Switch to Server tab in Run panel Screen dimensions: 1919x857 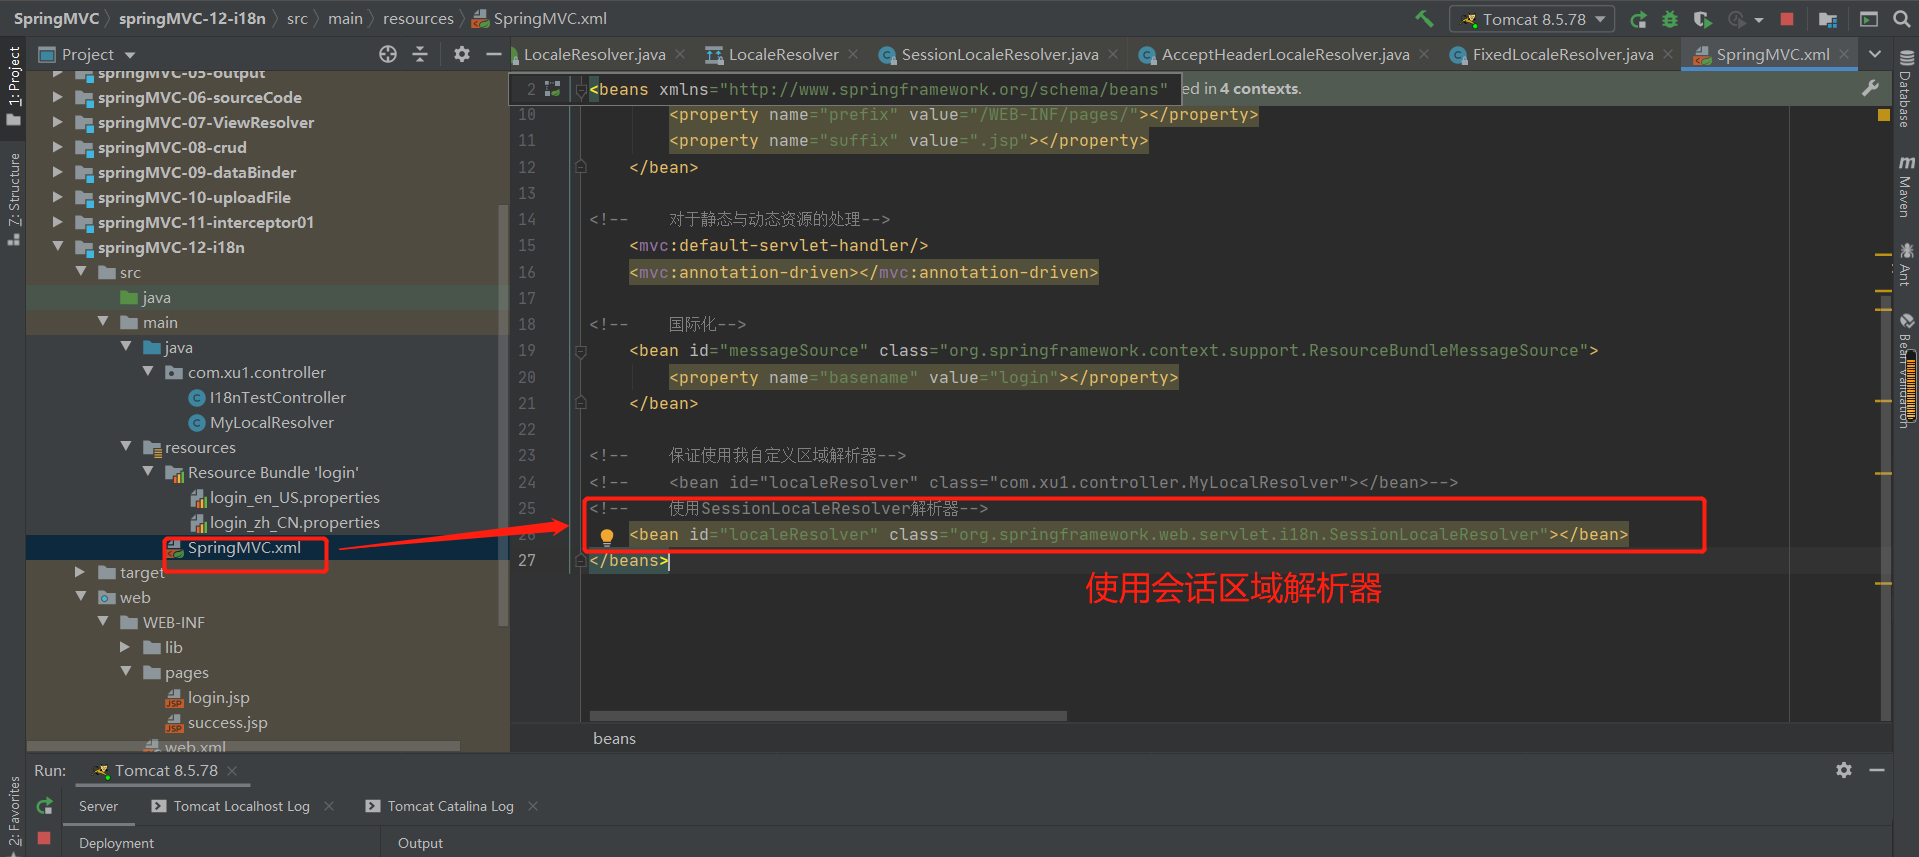(98, 806)
